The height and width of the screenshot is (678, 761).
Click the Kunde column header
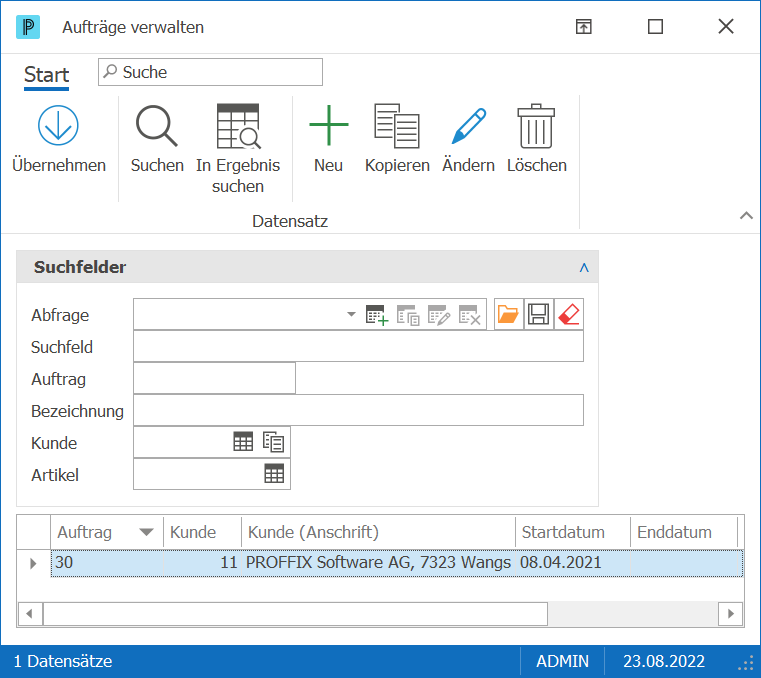pyautogui.click(x=202, y=532)
